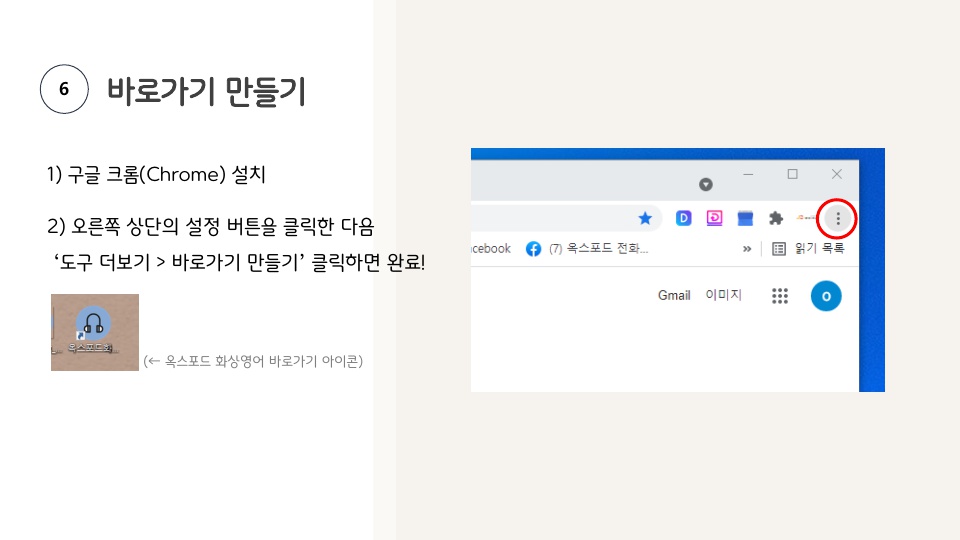Open the 이미지 link on Google
The width and height of the screenshot is (960, 540).
(723, 295)
